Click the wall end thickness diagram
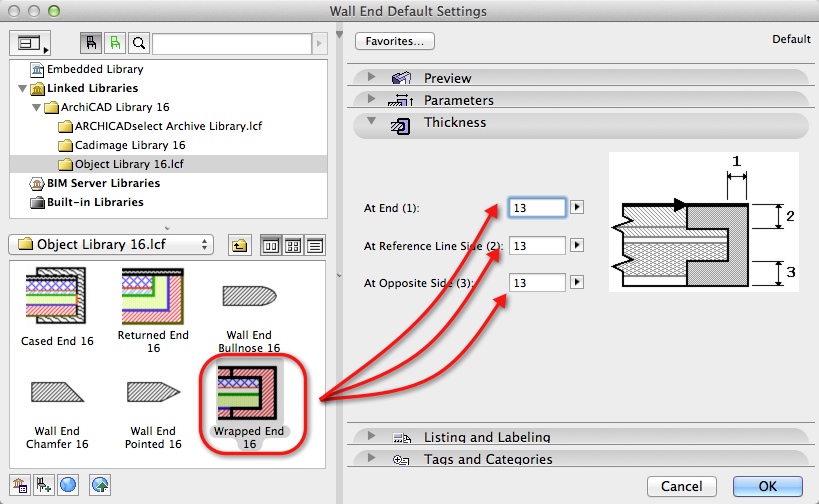The image size is (819, 504). coord(704,221)
